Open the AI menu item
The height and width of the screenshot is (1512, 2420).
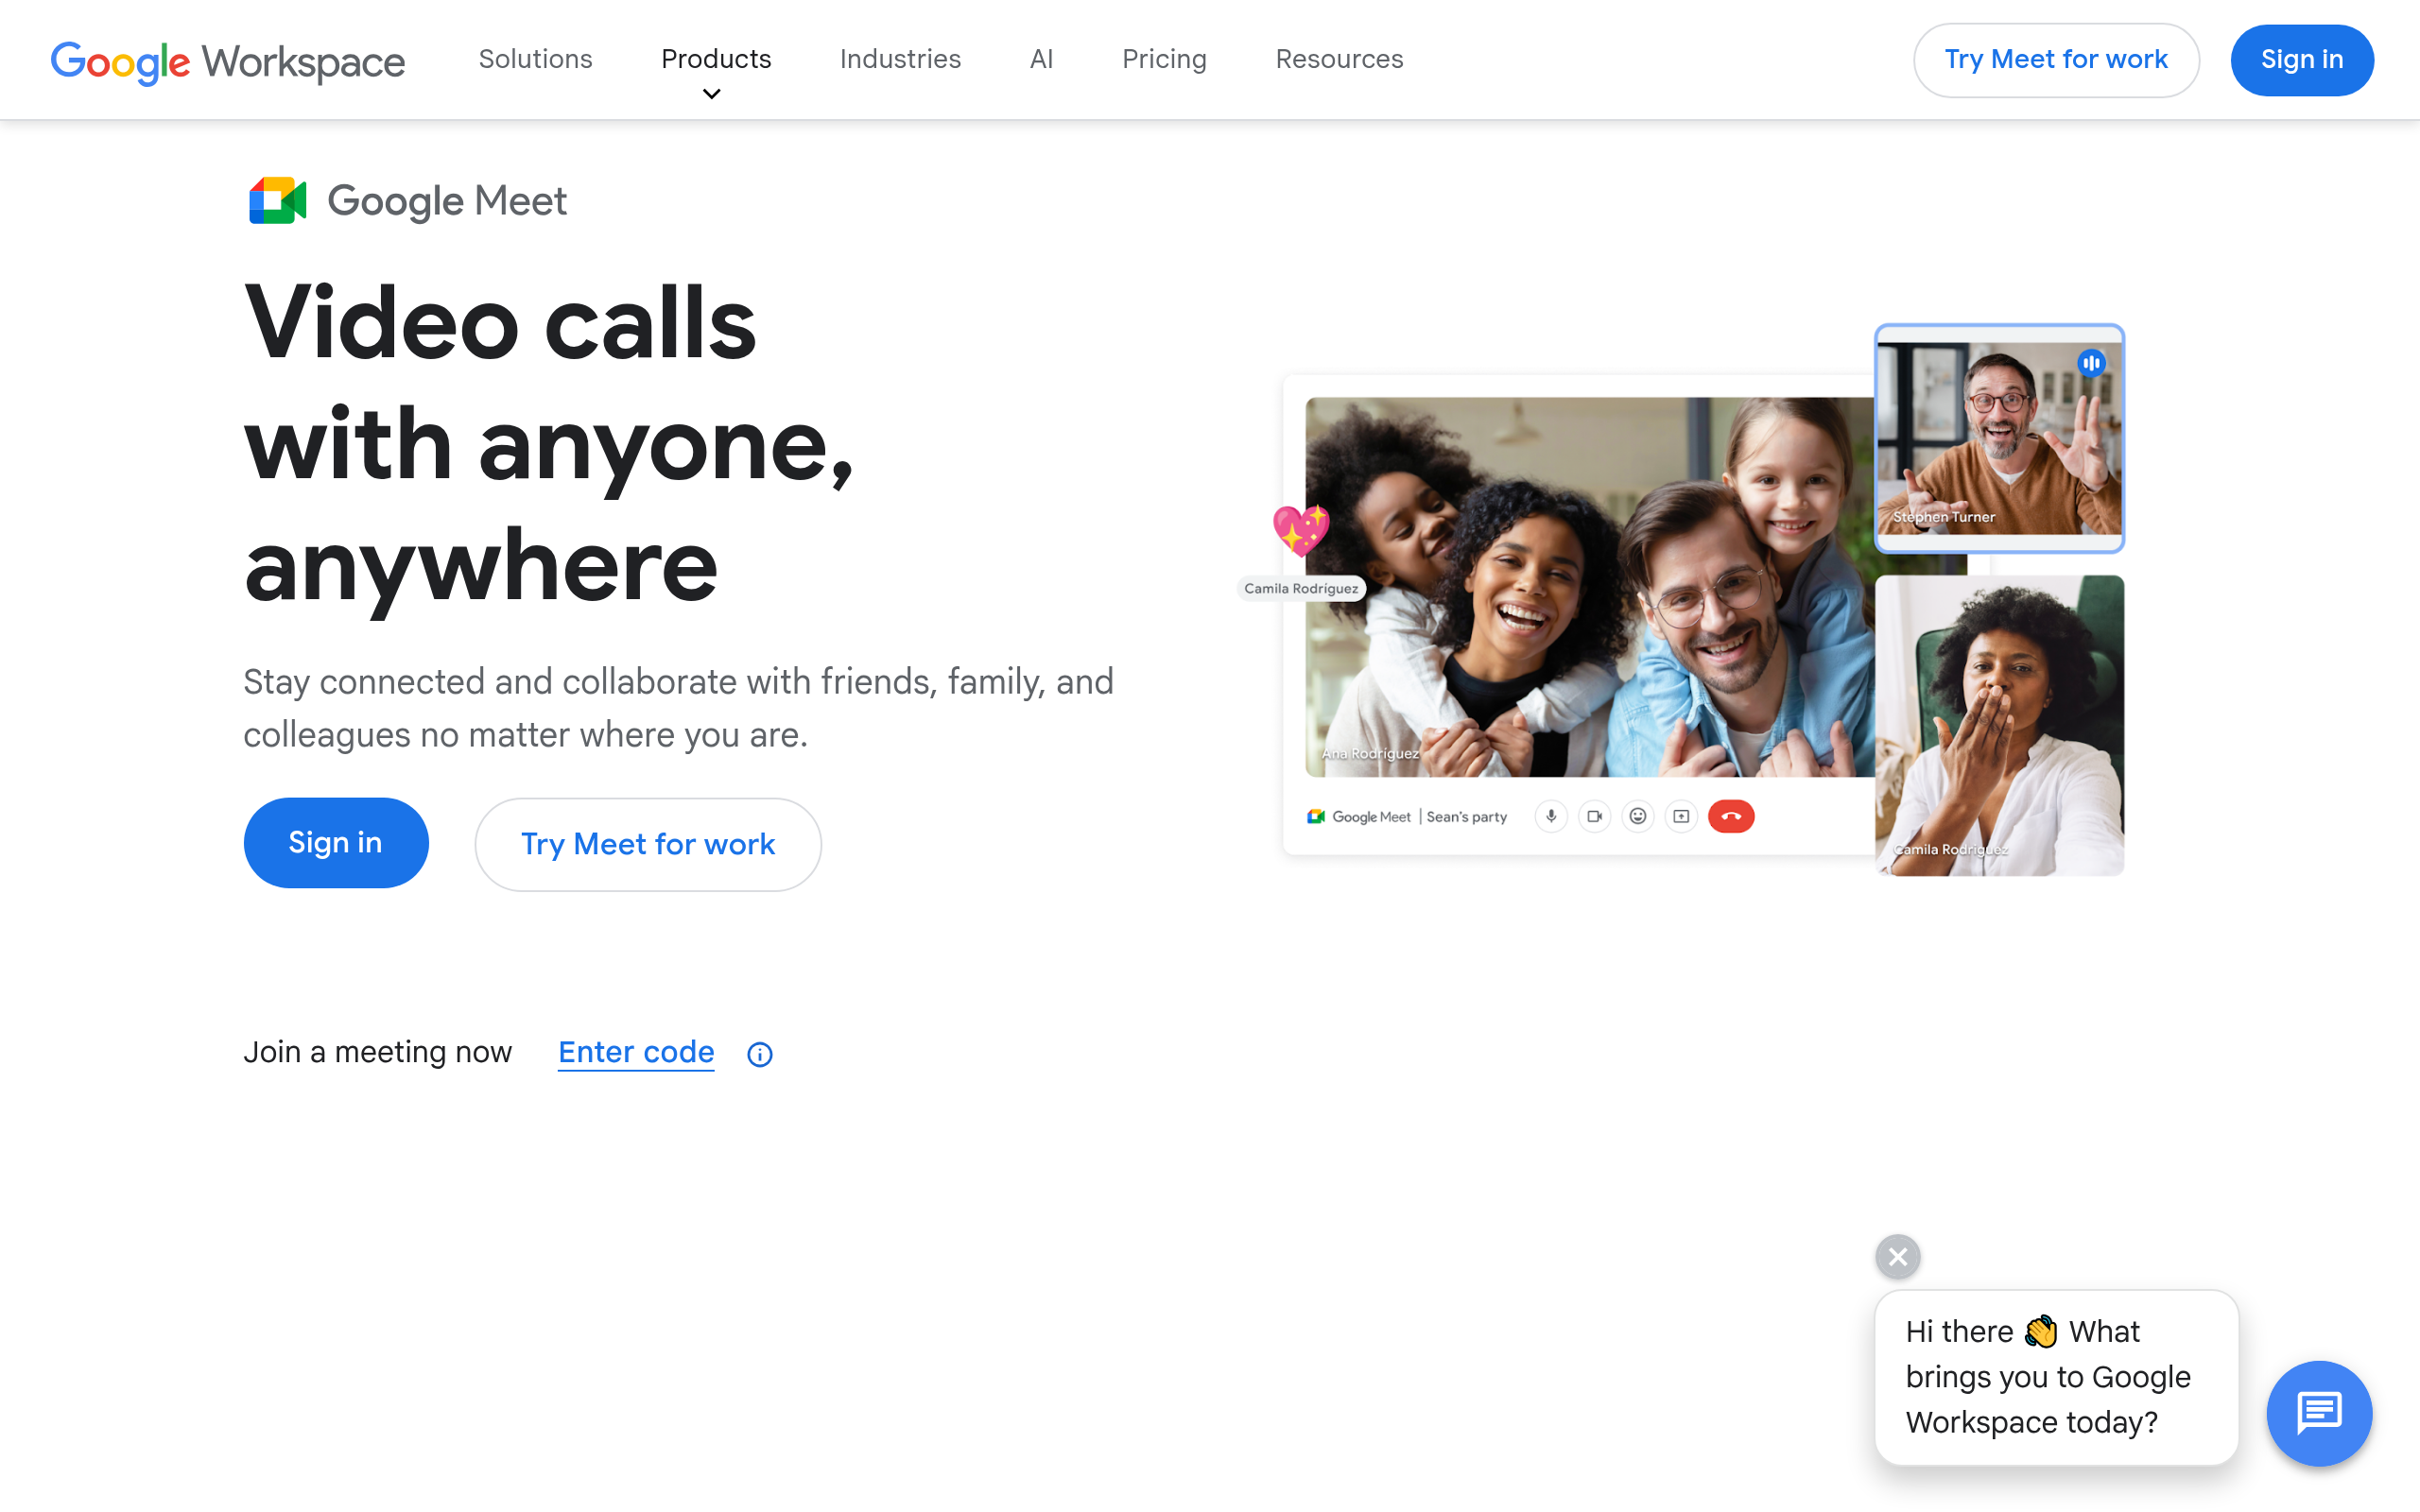[1041, 59]
